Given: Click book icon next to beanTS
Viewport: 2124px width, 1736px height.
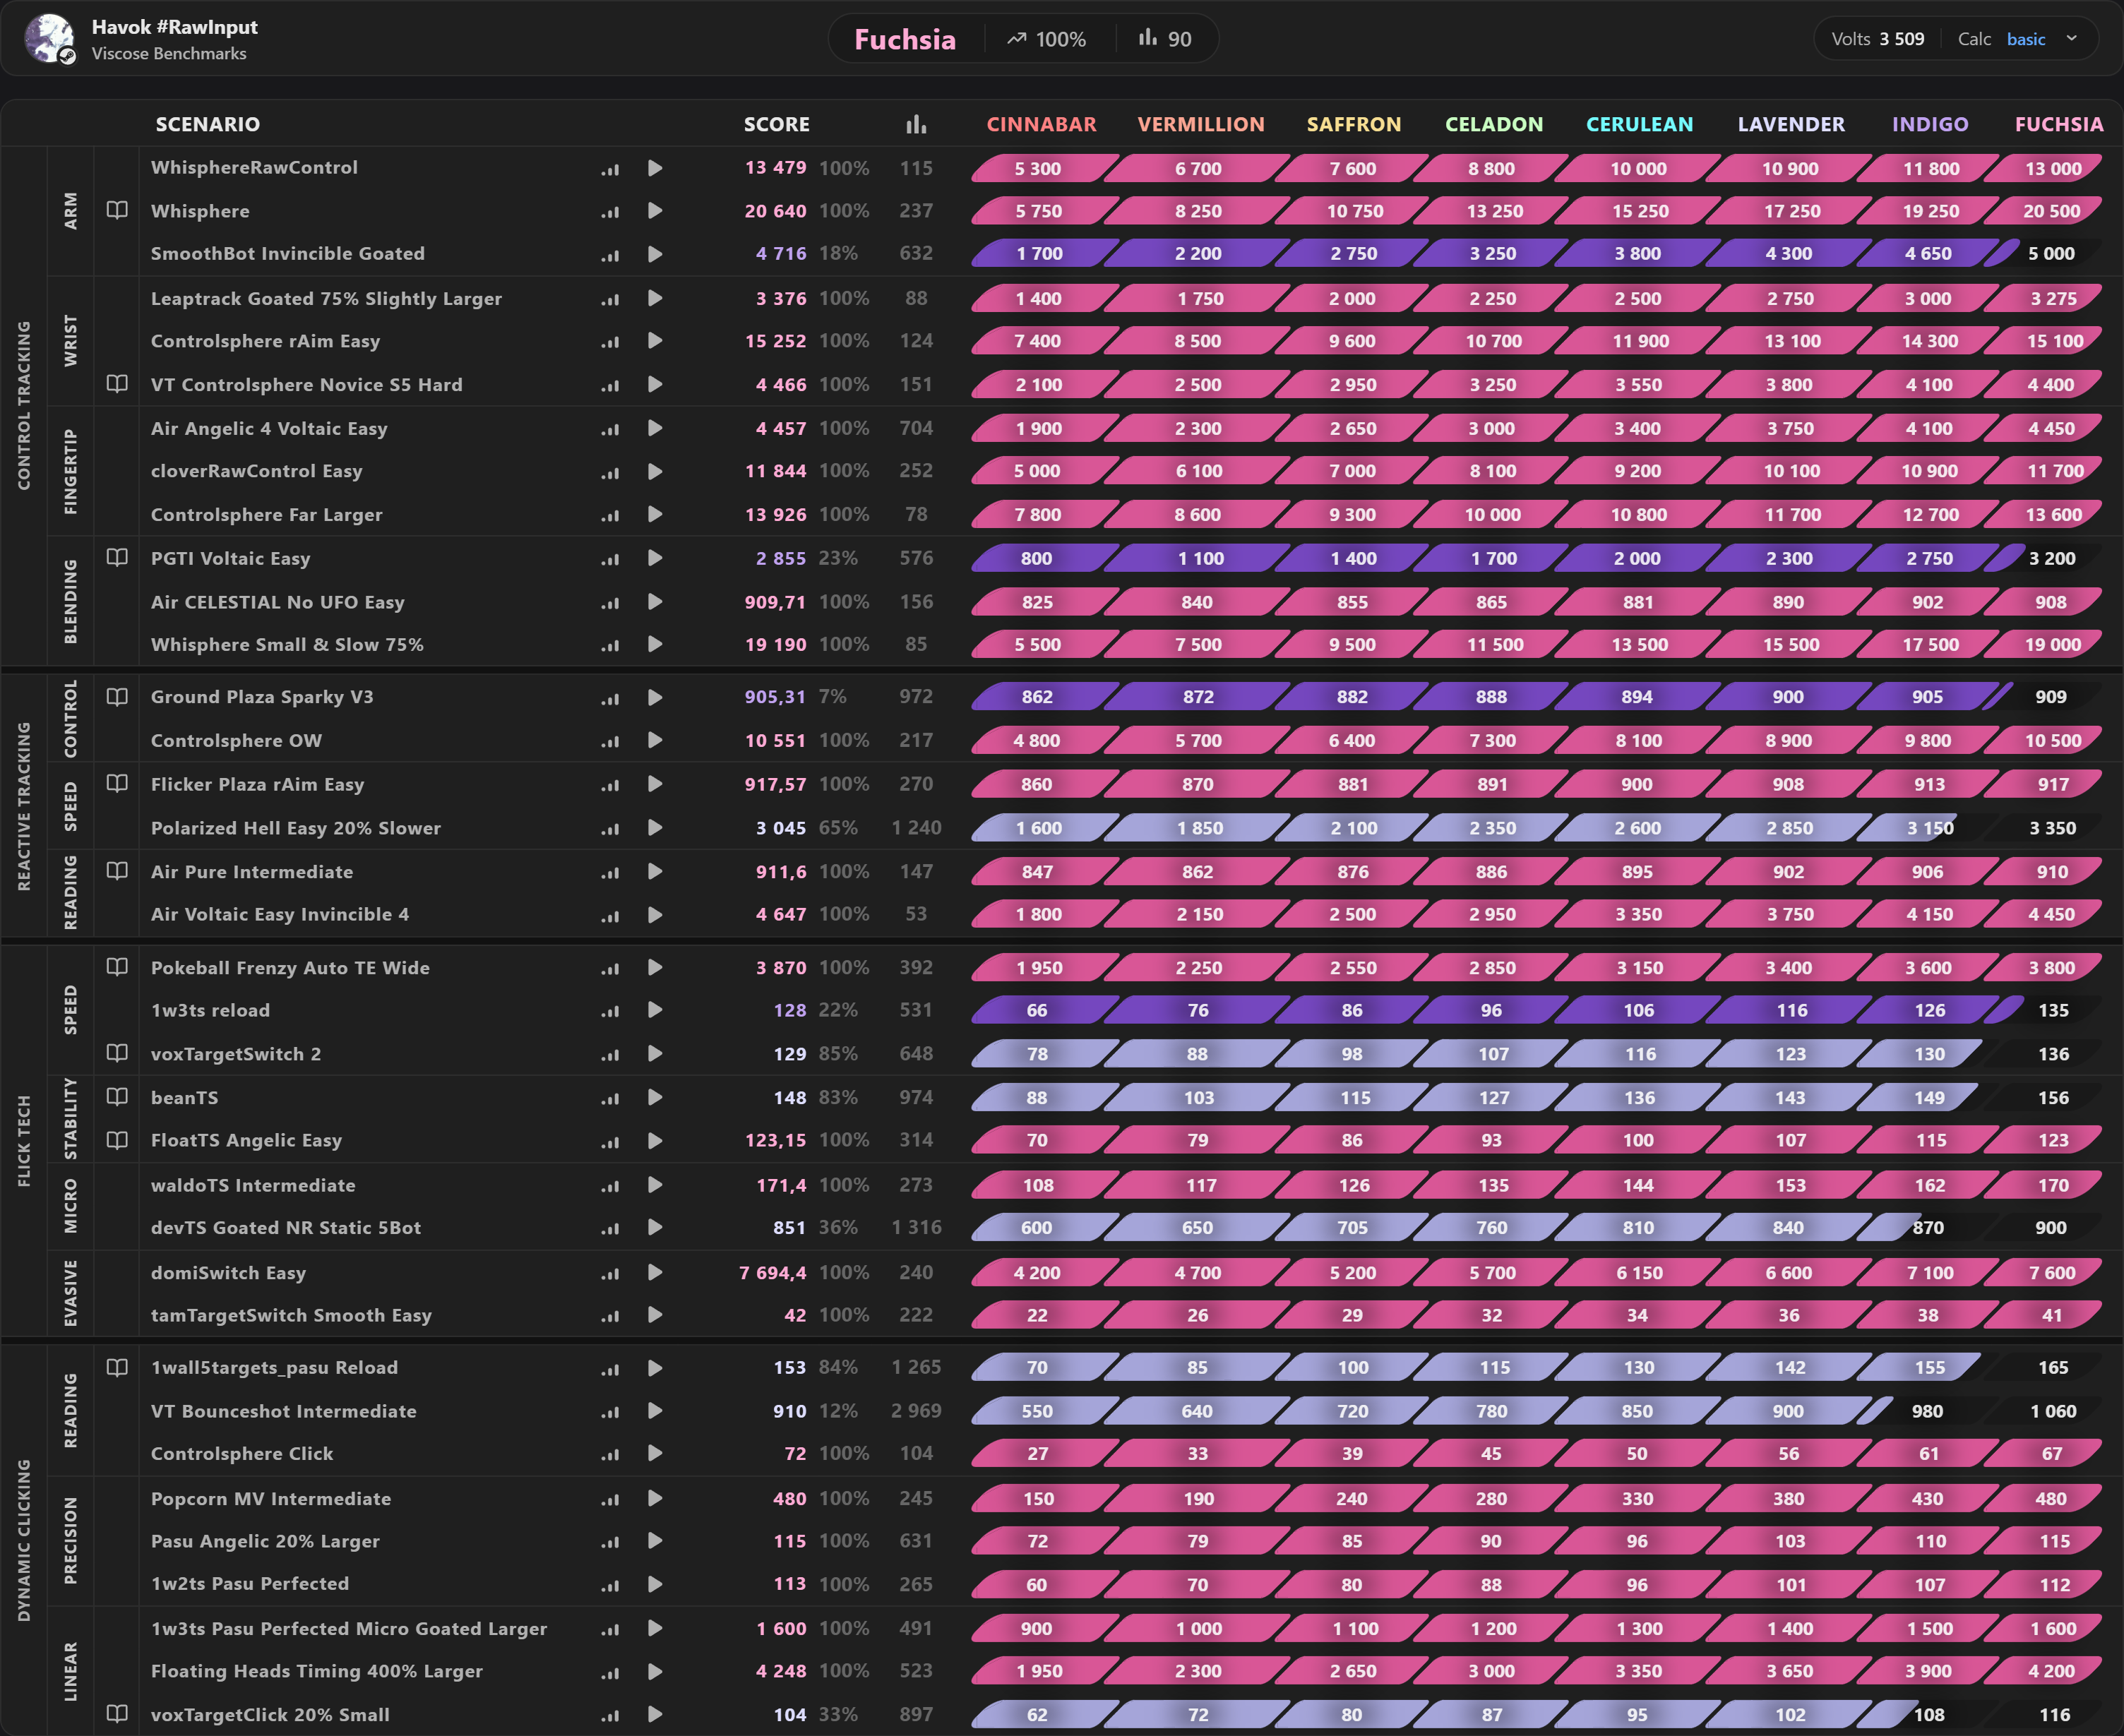Looking at the screenshot, I should (117, 1096).
